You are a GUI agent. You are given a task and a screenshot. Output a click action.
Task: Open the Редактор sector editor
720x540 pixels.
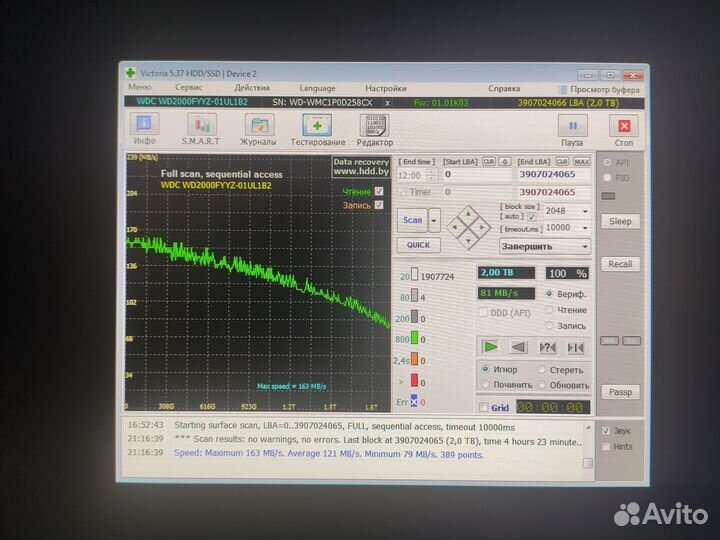(375, 129)
